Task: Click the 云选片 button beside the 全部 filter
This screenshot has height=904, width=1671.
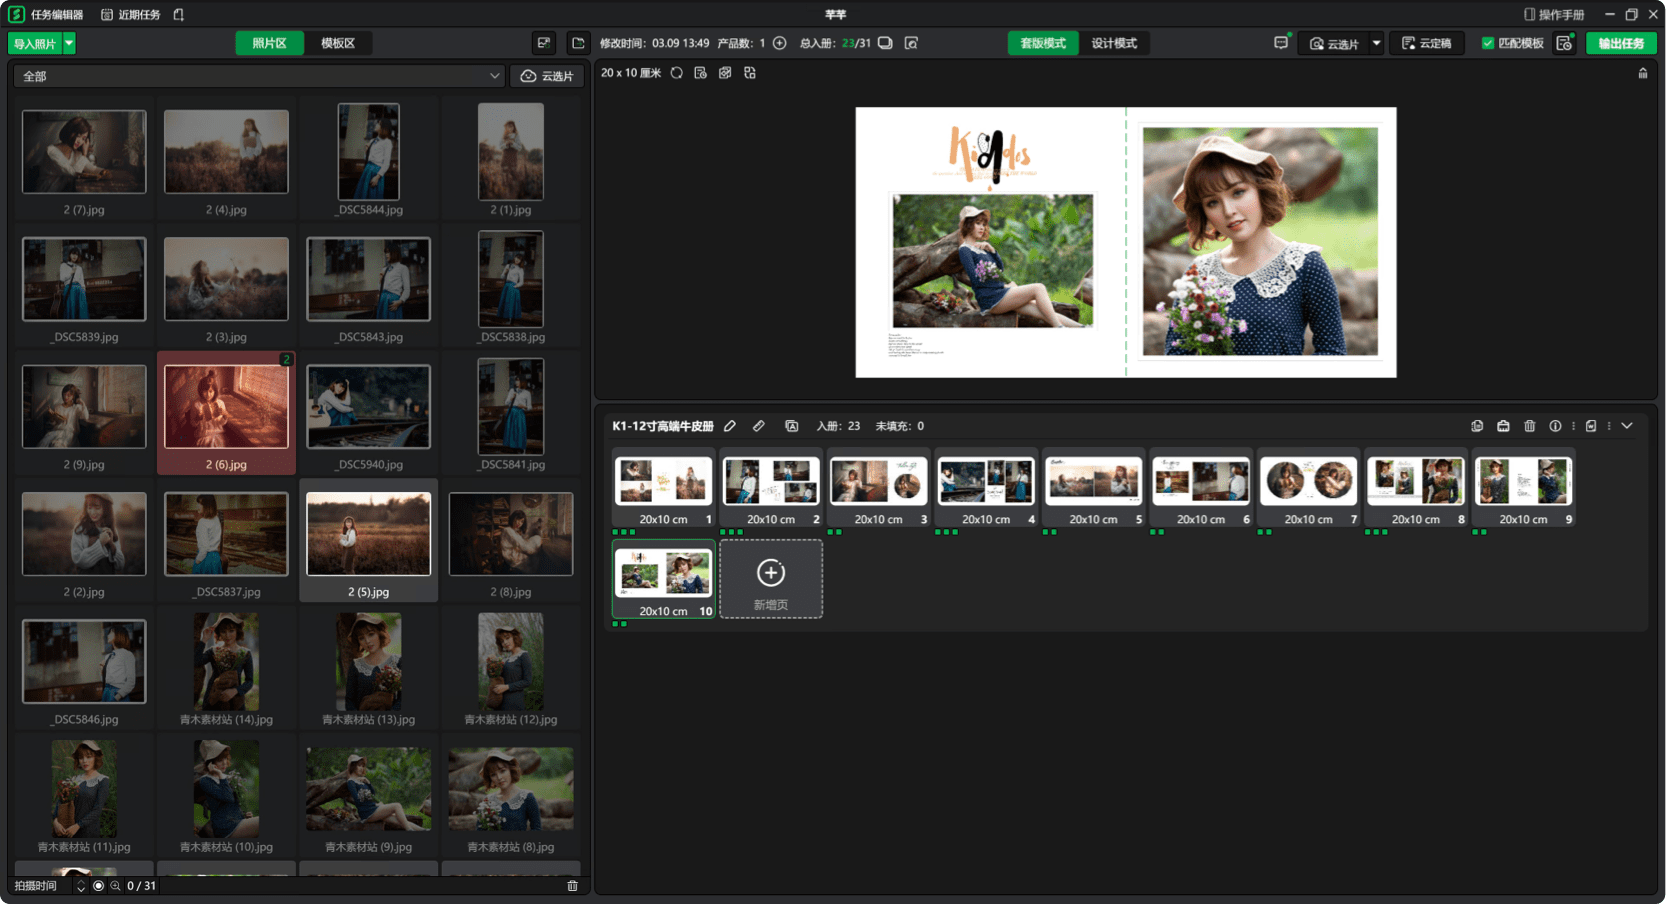Action: tap(547, 76)
